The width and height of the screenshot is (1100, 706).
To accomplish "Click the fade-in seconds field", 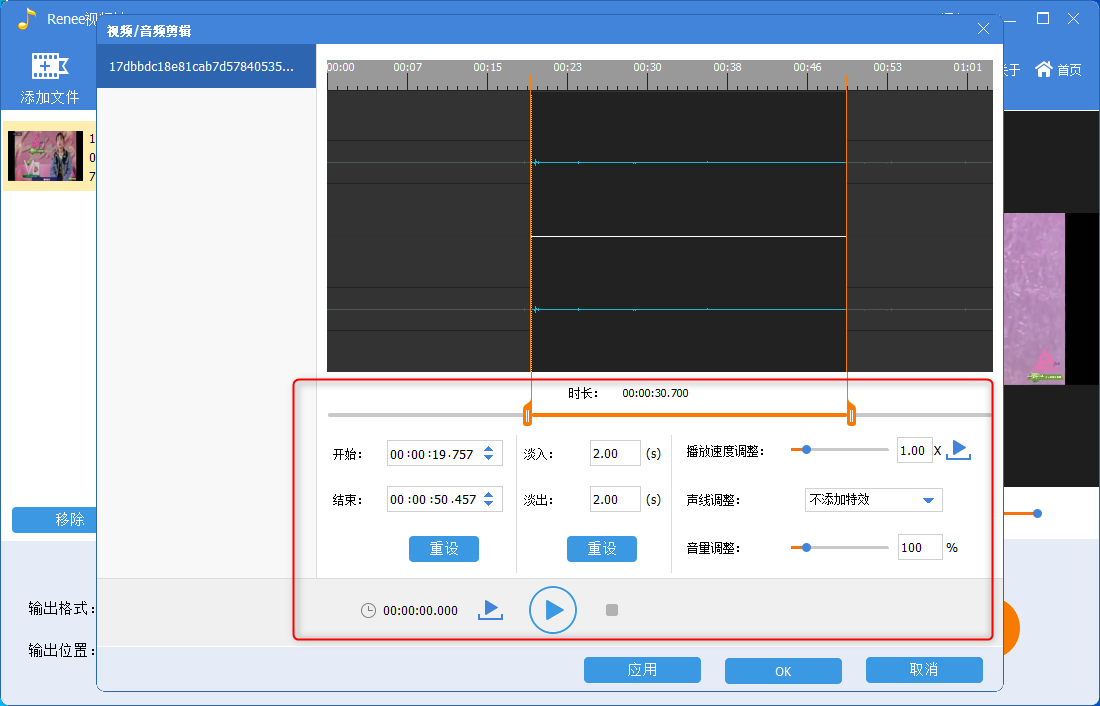I will click(615, 453).
